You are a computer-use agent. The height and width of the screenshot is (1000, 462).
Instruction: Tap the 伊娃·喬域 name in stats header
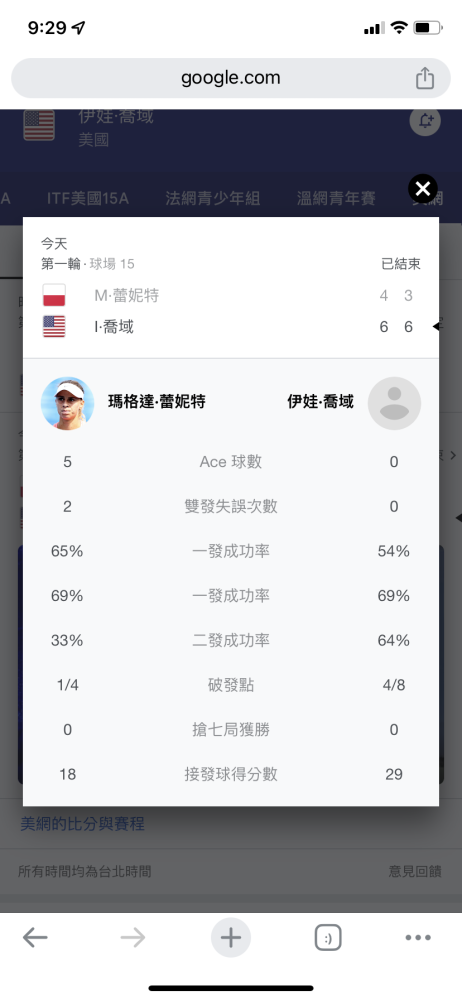pyautogui.click(x=320, y=402)
